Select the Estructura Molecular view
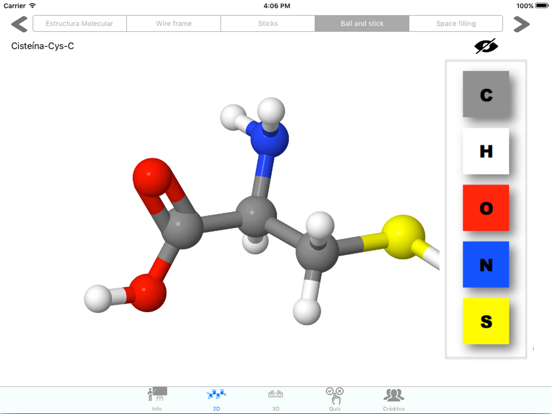 [x=80, y=24]
